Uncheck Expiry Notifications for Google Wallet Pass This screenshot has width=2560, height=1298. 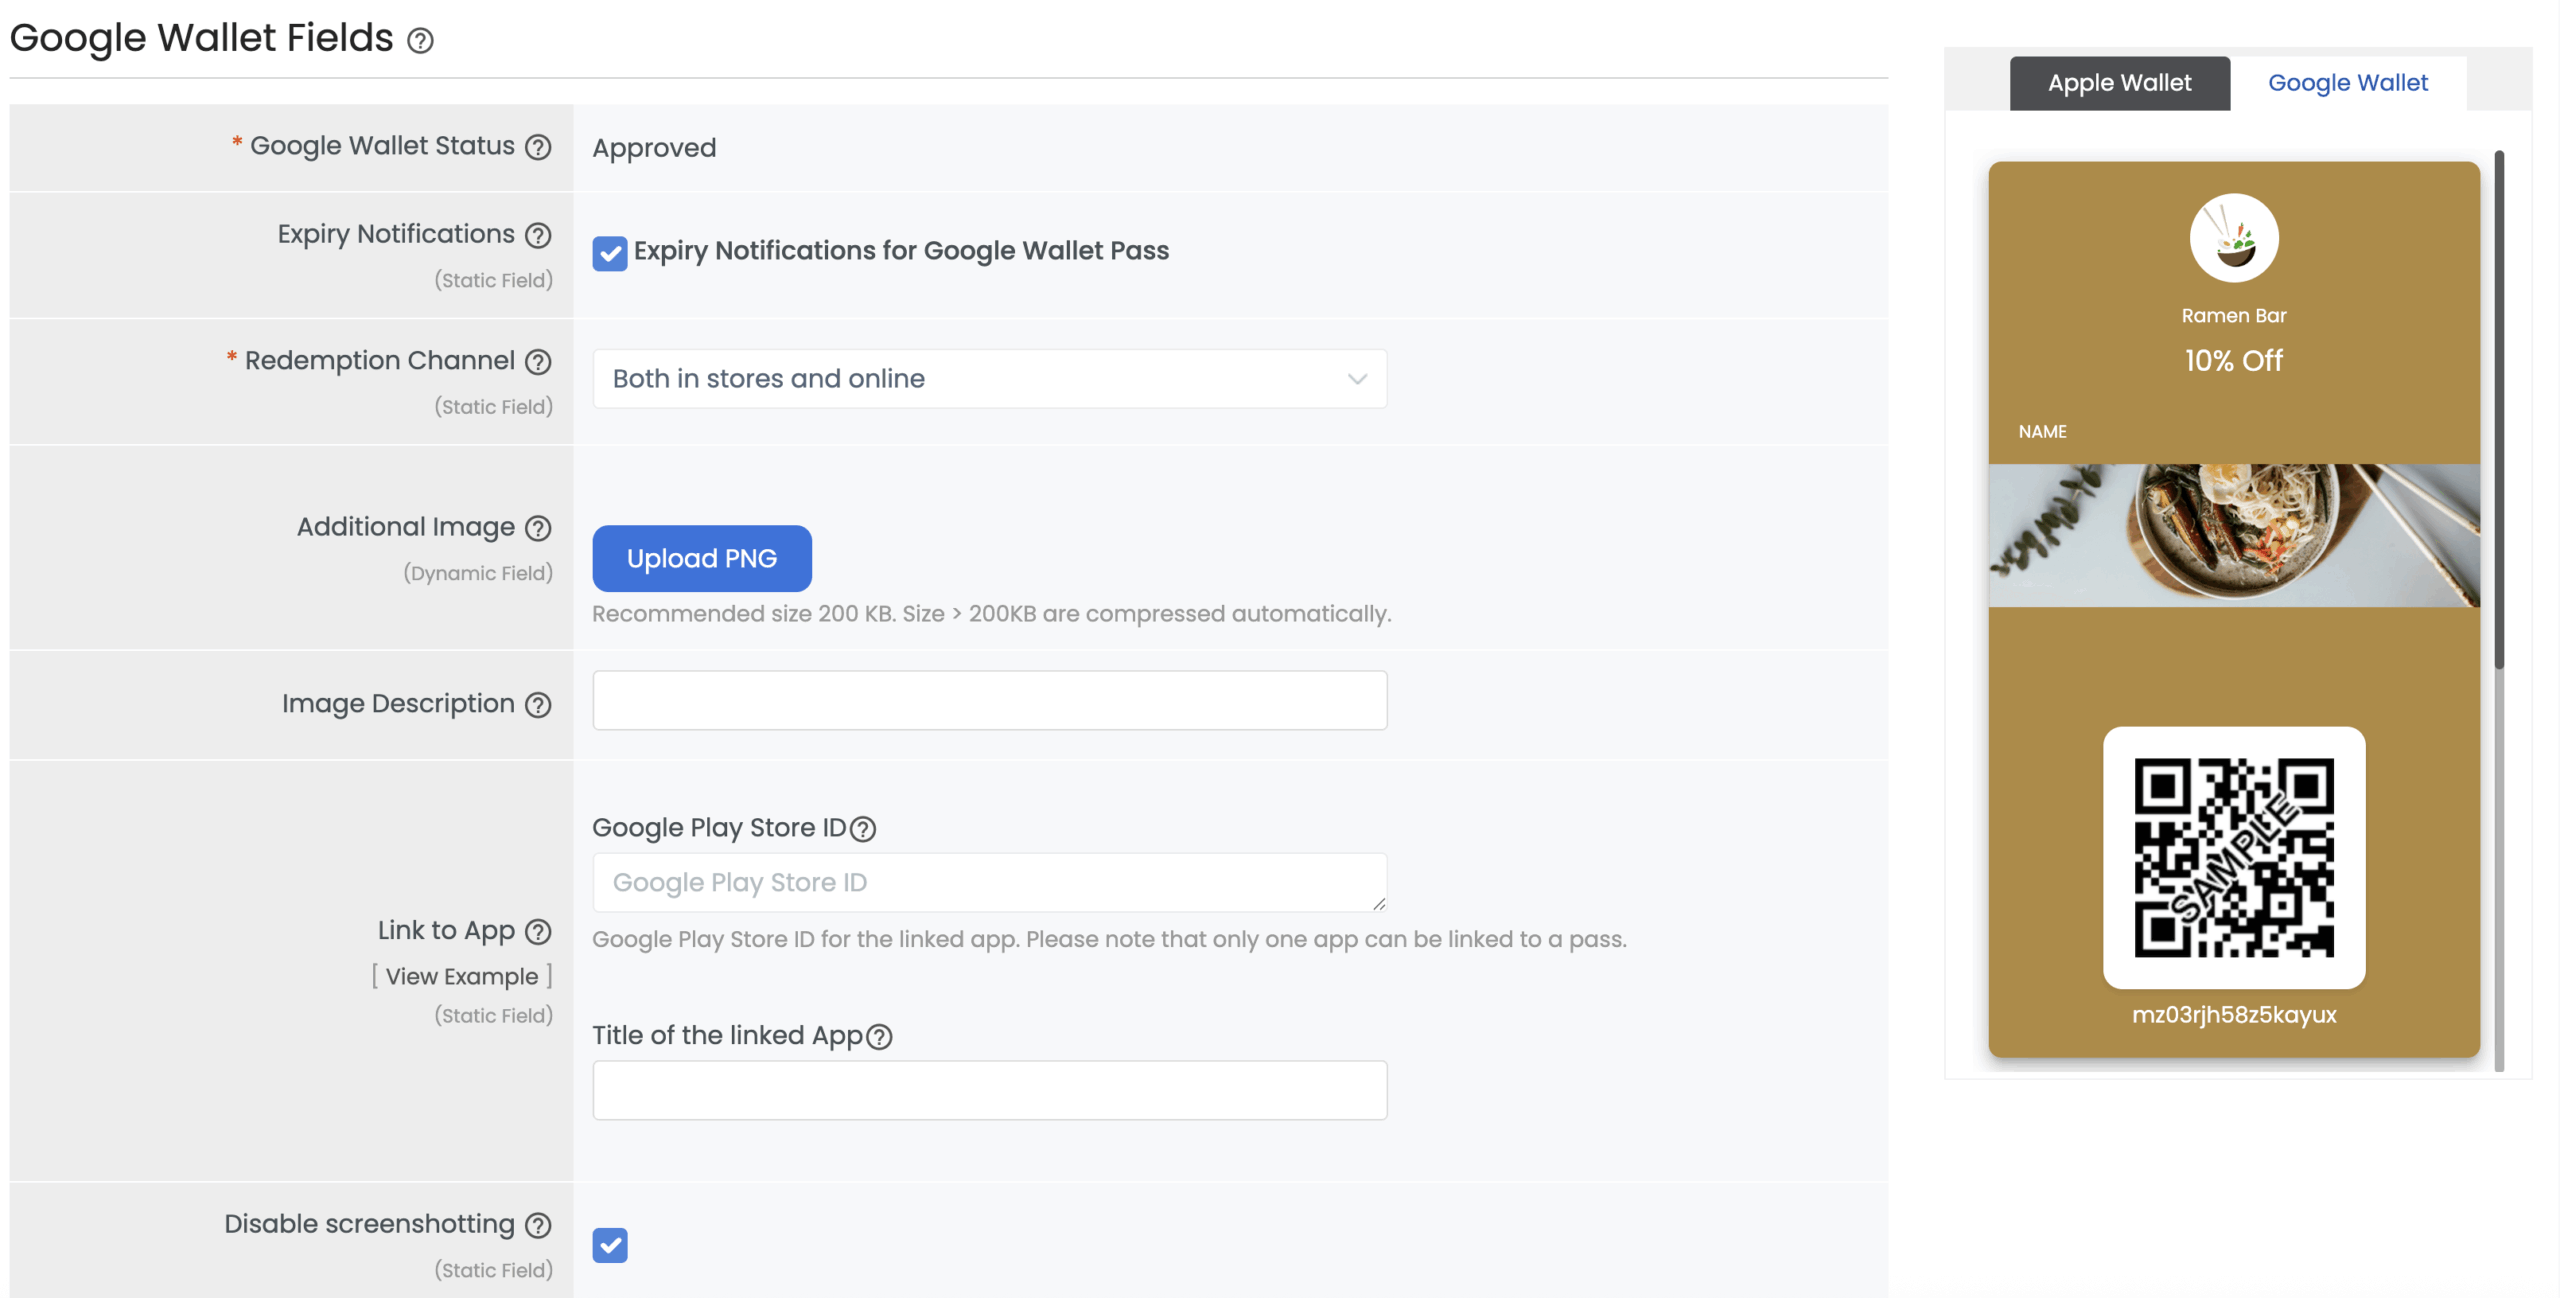point(610,254)
